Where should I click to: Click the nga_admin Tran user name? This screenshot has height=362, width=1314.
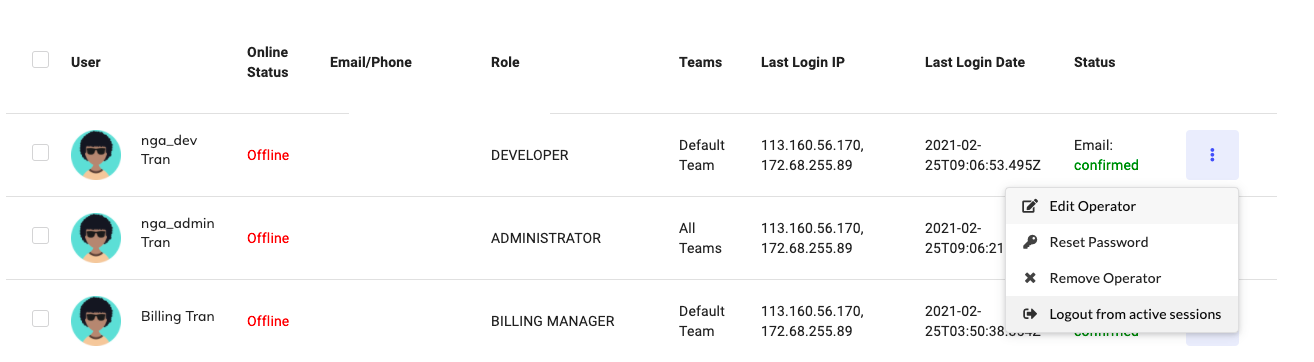pos(178,233)
